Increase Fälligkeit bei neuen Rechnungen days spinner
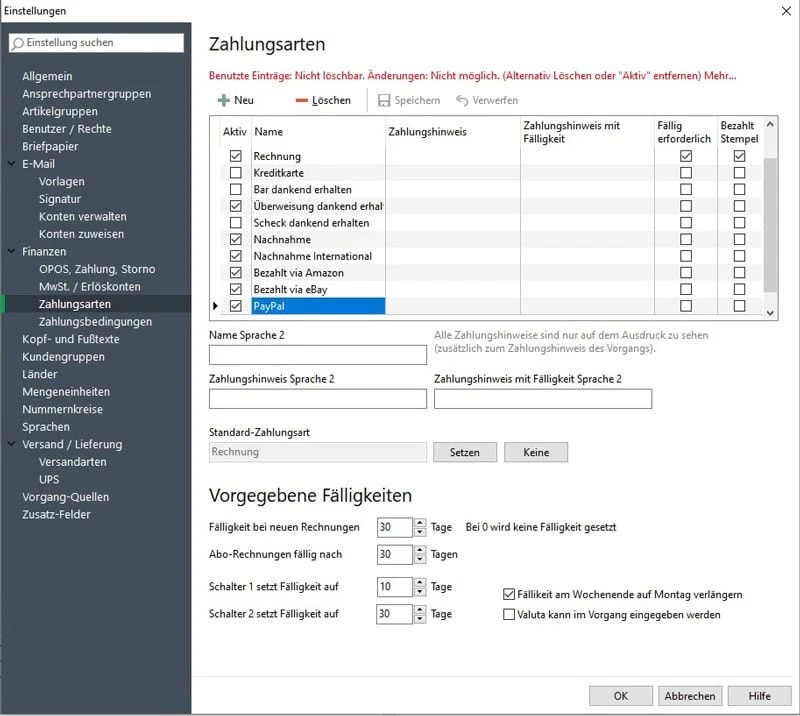The image size is (800, 716). tap(407, 523)
